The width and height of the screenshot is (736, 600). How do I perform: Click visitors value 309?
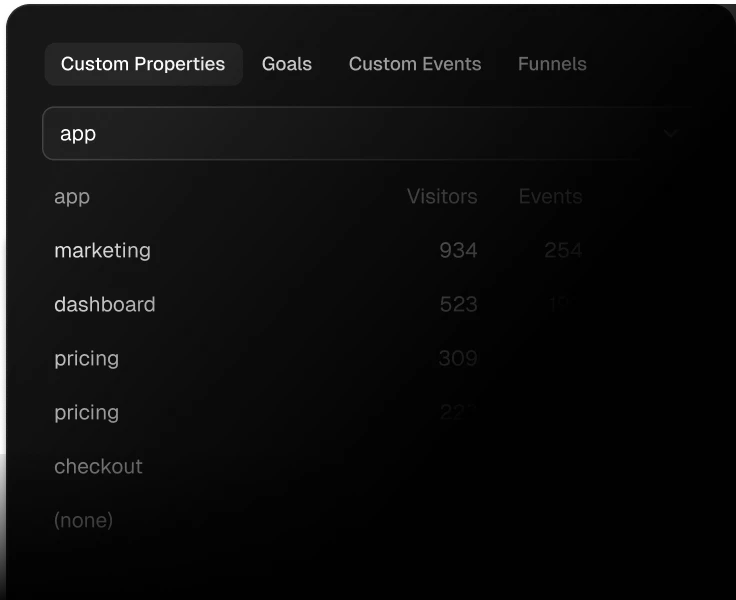tap(458, 358)
